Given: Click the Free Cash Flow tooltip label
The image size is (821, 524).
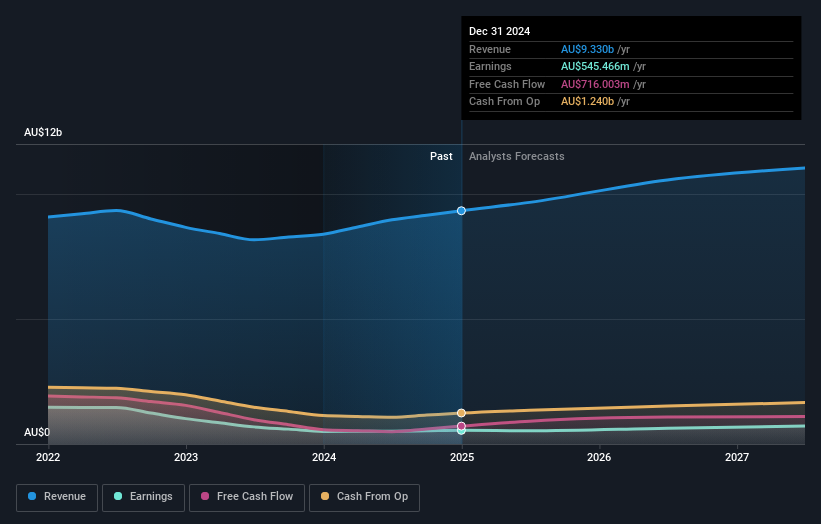Looking at the screenshot, I should coord(507,84).
